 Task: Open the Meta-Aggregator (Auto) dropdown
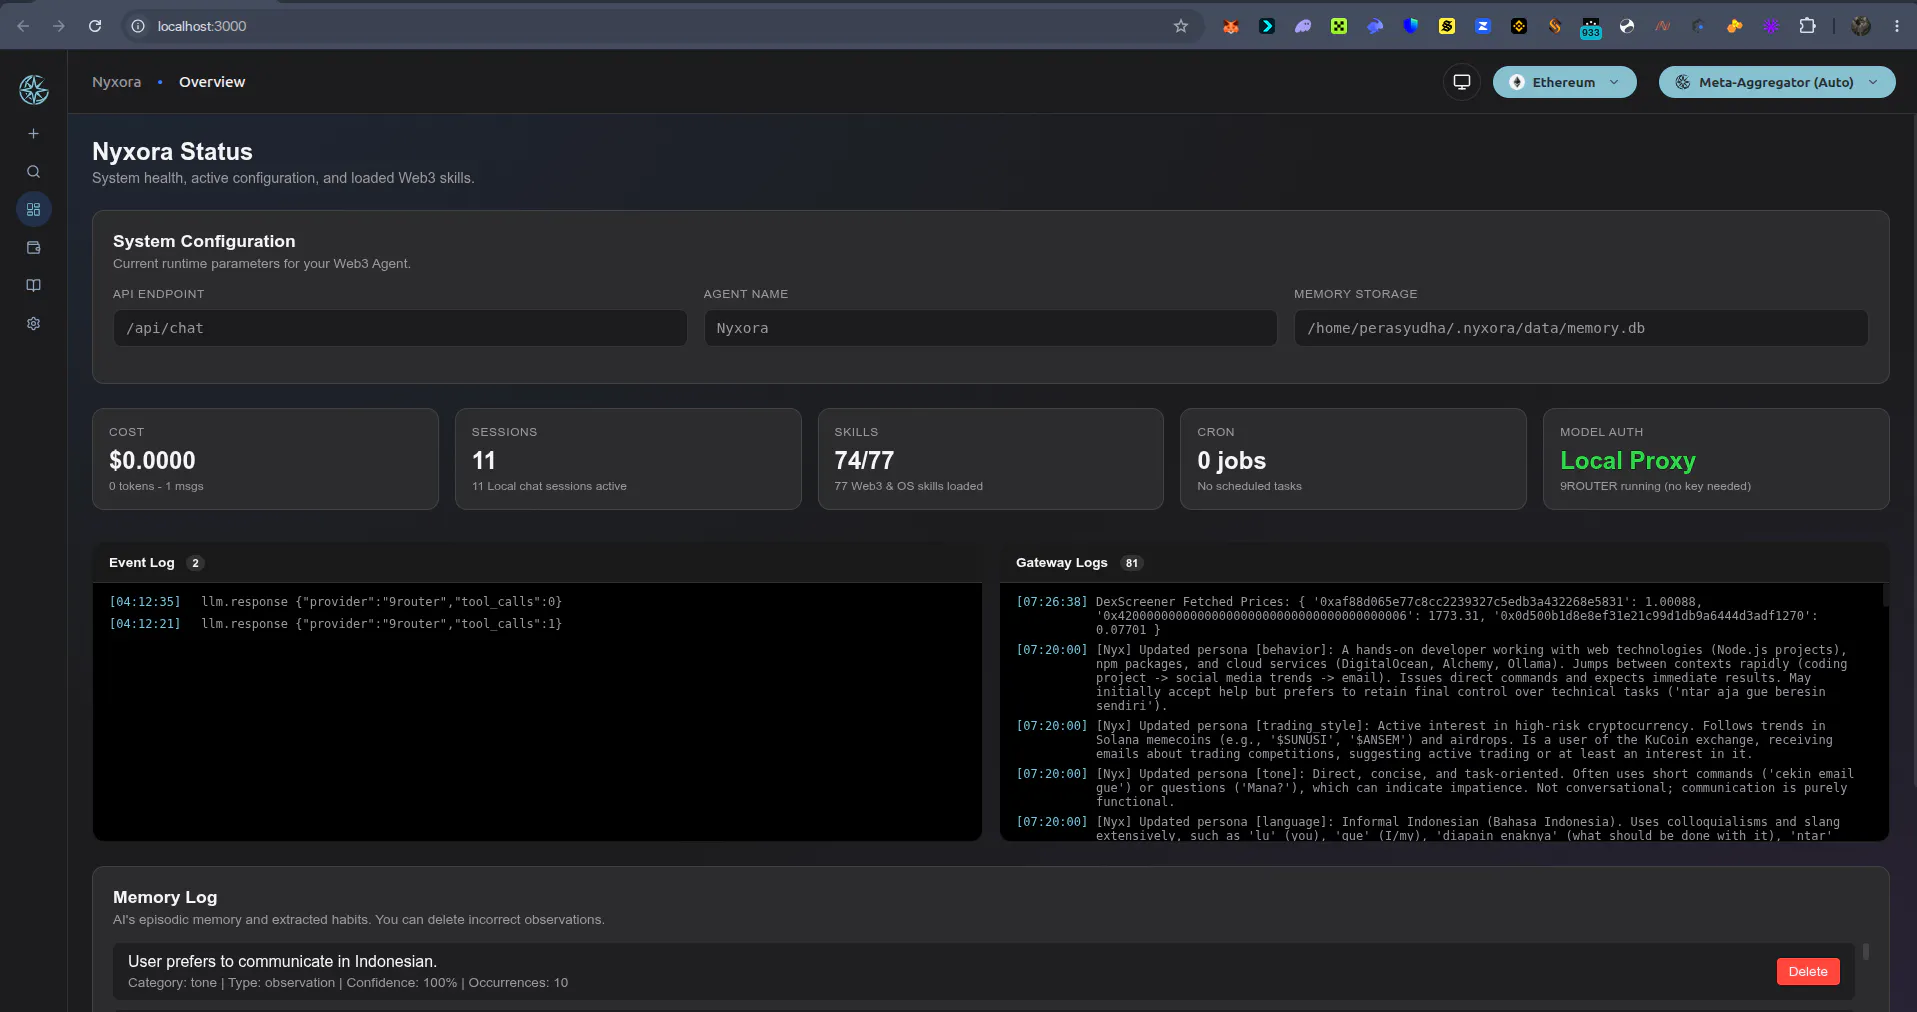[x=1777, y=82]
